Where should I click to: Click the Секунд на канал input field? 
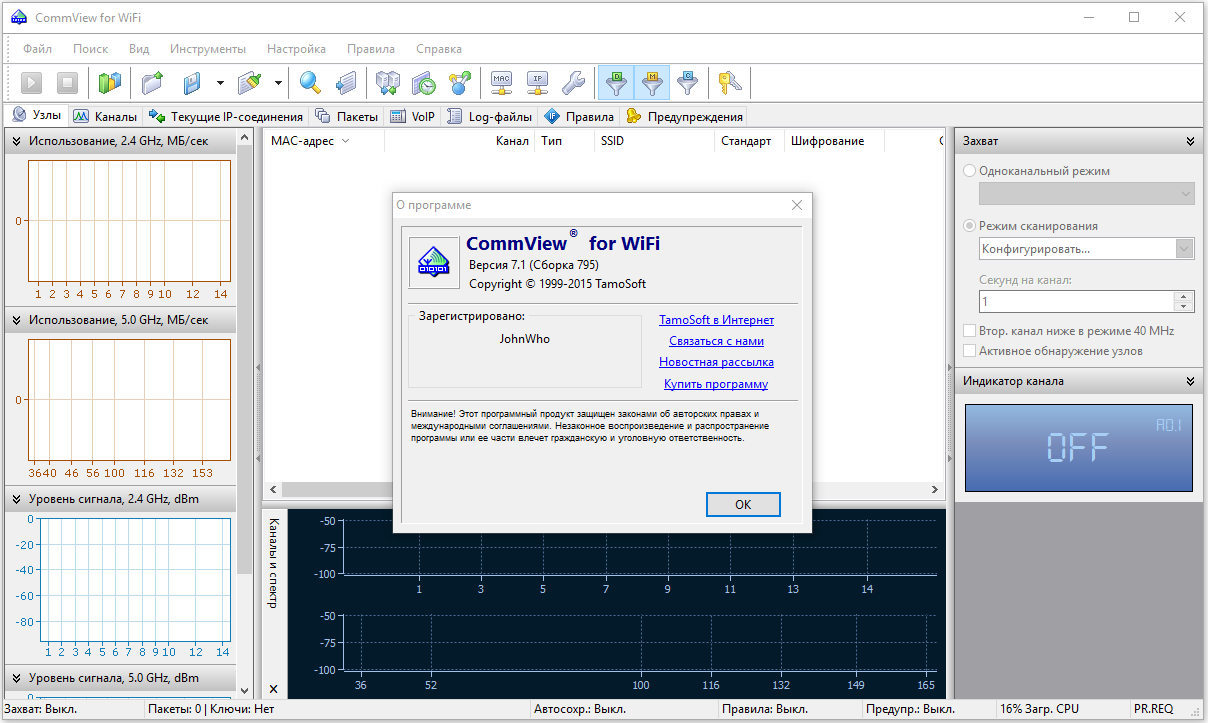1077,301
